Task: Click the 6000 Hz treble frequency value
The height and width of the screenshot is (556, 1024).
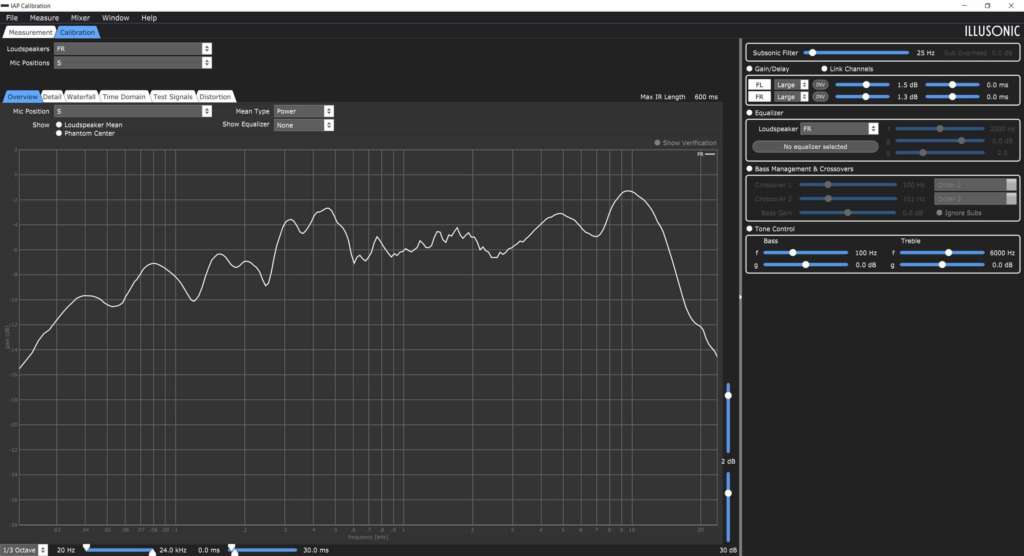Action: click(x=1002, y=253)
